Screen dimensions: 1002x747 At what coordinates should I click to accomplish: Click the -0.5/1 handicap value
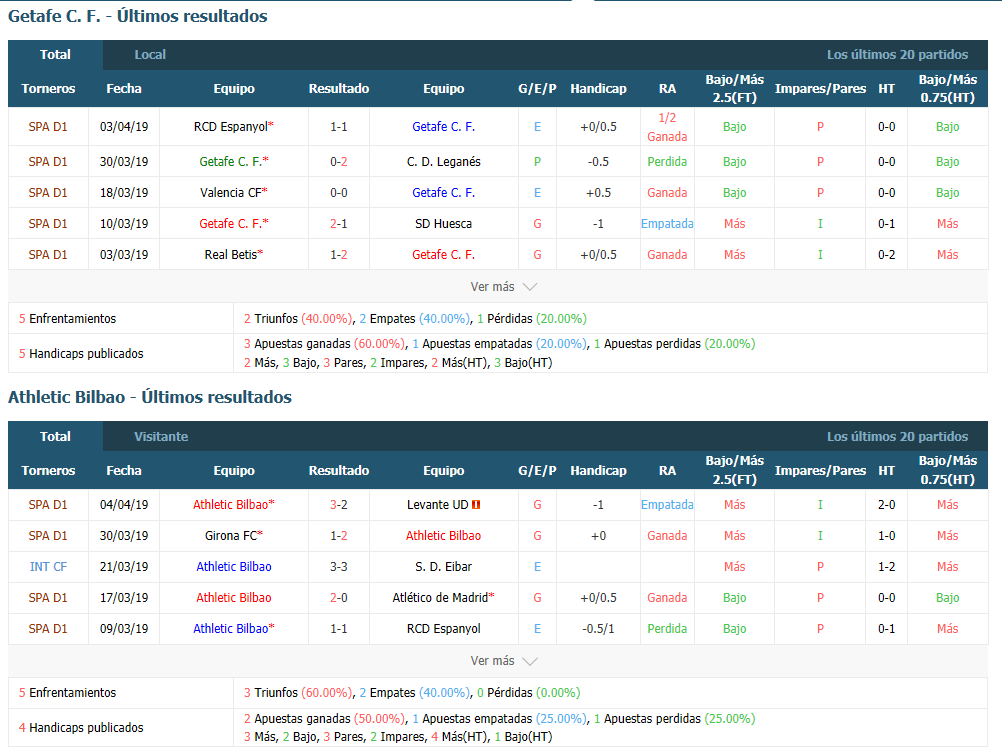pyautogui.click(x=598, y=628)
